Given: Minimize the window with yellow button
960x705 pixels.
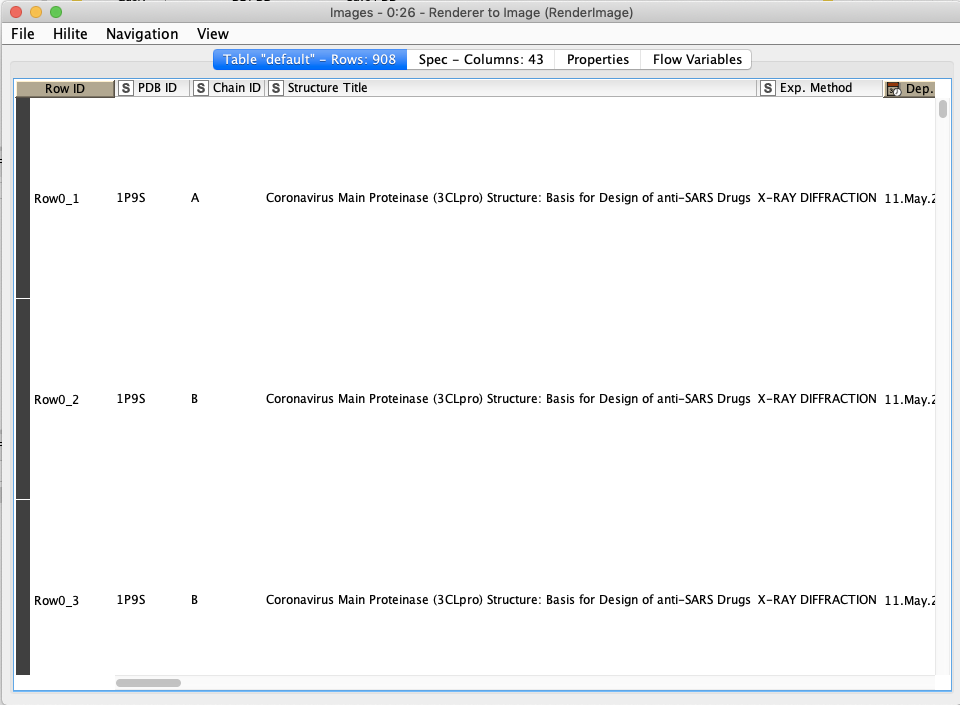Looking at the screenshot, I should click(x=36, y=12).
